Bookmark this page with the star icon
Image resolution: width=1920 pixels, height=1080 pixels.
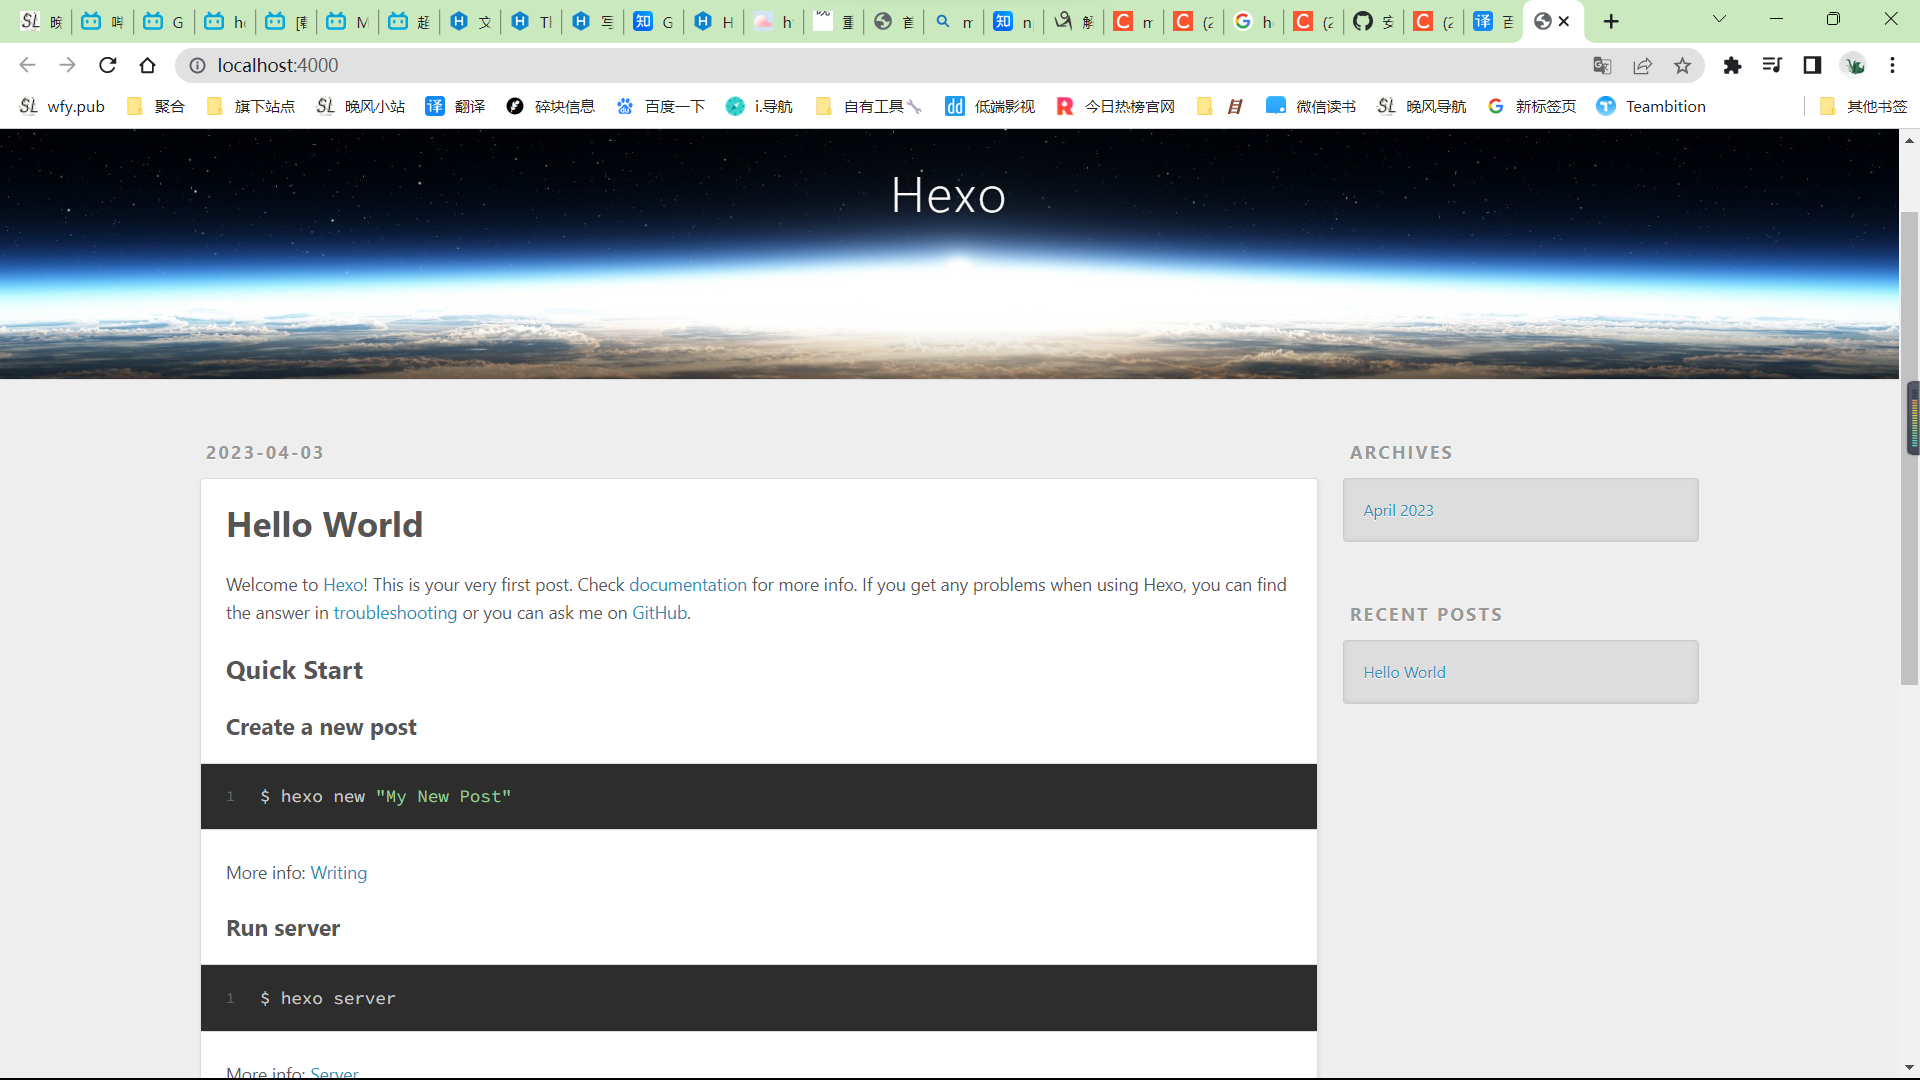pyautogui.click(x=1682, y=65)
